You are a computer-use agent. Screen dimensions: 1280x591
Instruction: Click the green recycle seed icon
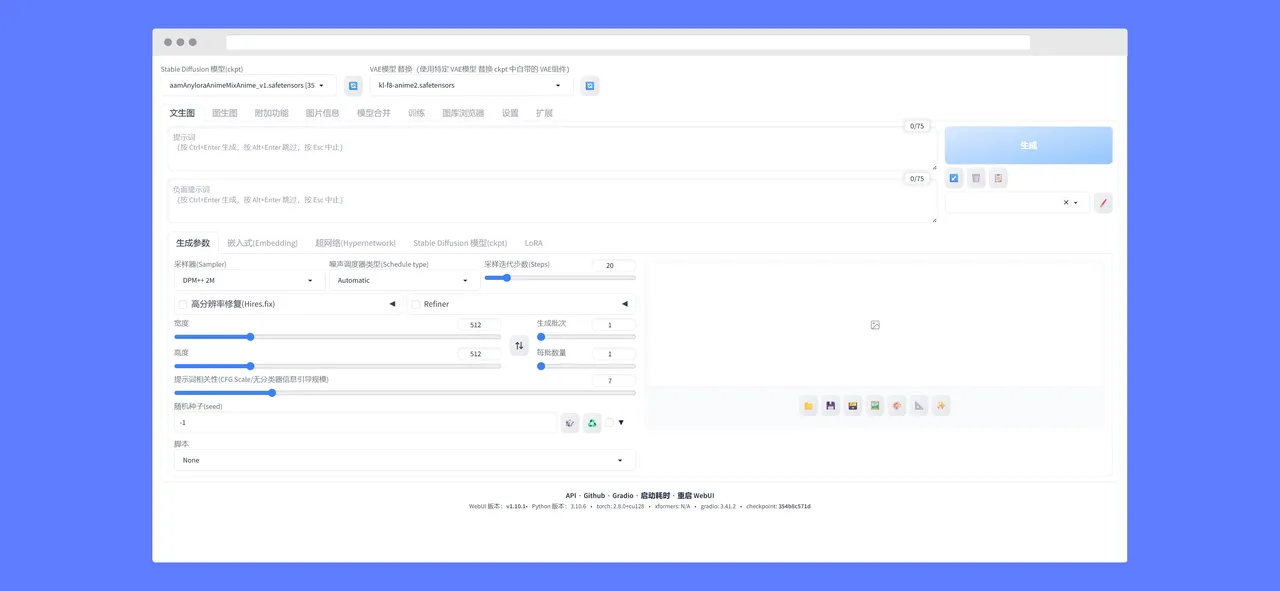(x=592, y=423)
